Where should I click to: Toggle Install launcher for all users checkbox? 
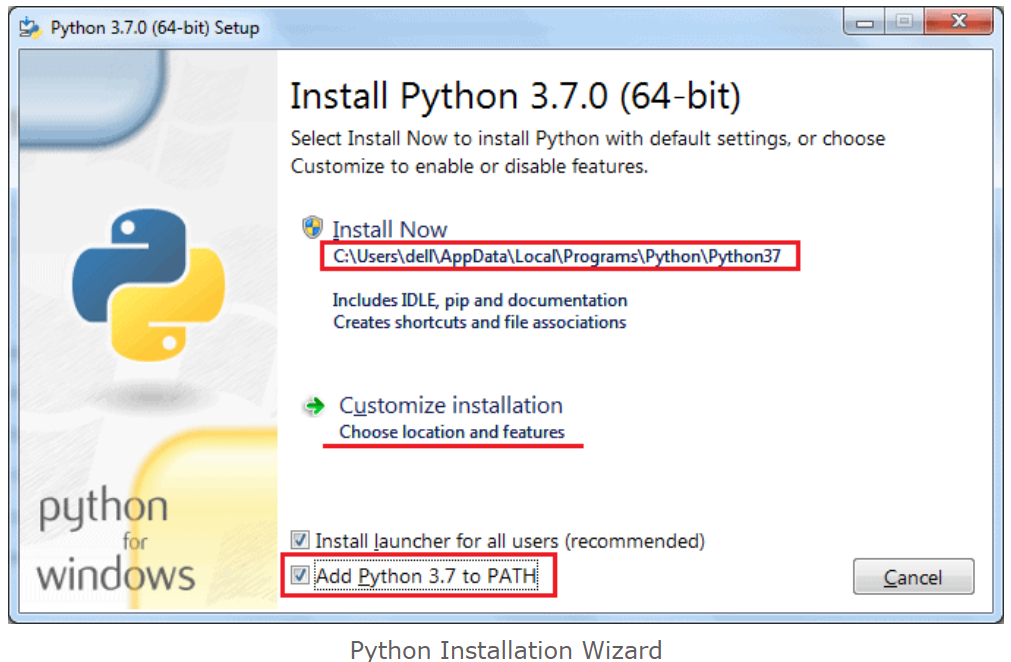(x=300, y=540)
